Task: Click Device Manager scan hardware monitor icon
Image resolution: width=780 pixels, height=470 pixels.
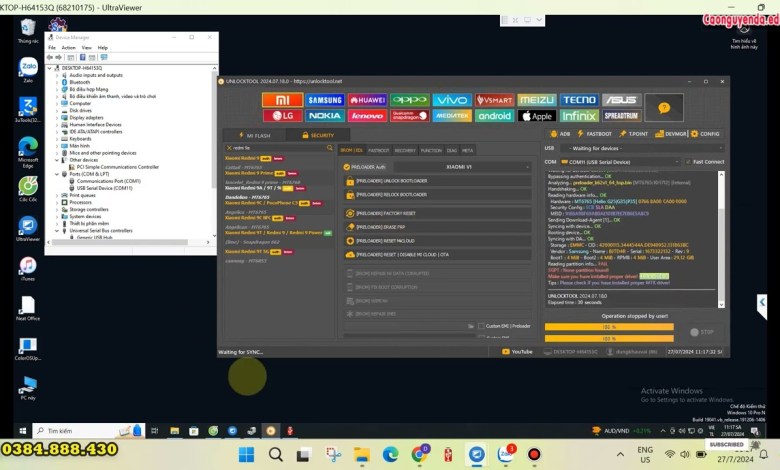Action: (104, 57)
